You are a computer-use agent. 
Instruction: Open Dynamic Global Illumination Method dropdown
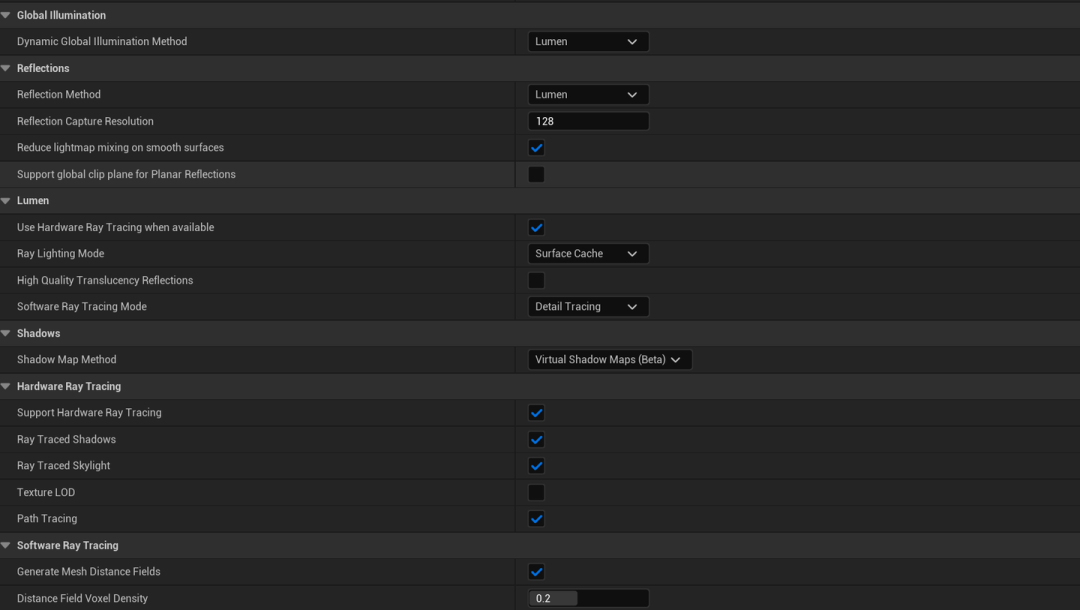[588, 41]
